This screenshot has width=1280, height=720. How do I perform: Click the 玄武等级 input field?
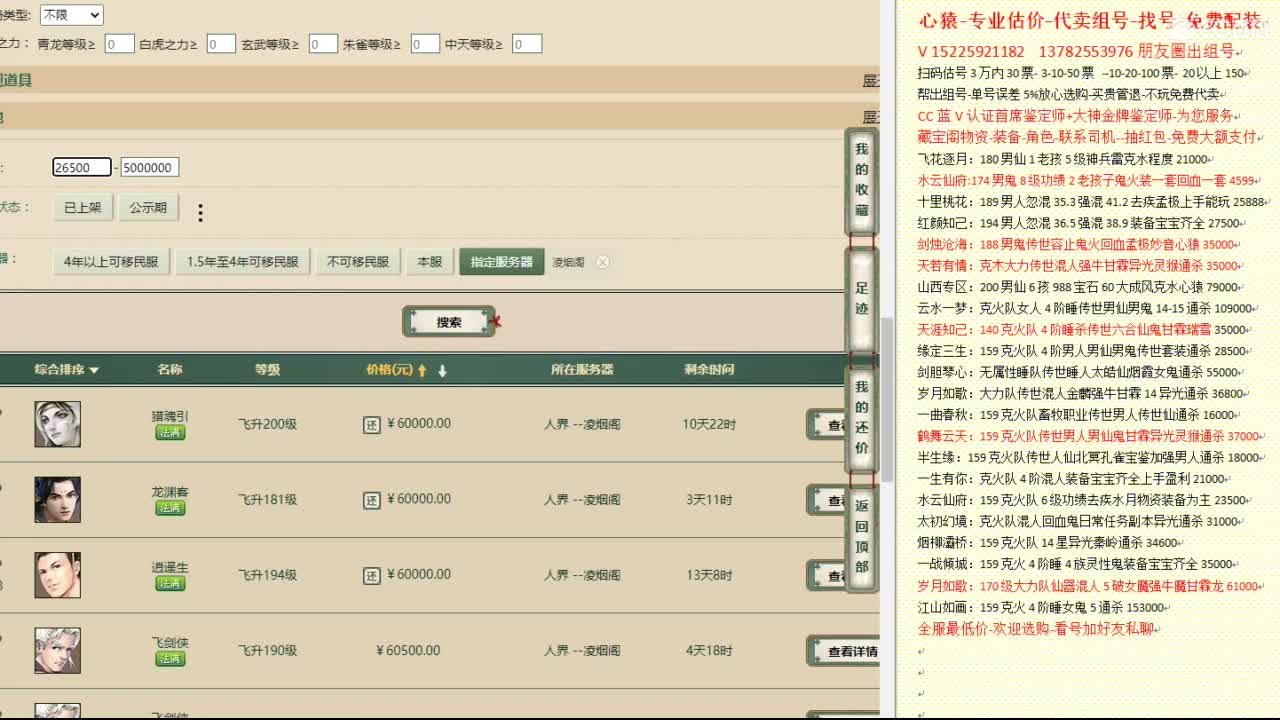click(323, 44)
